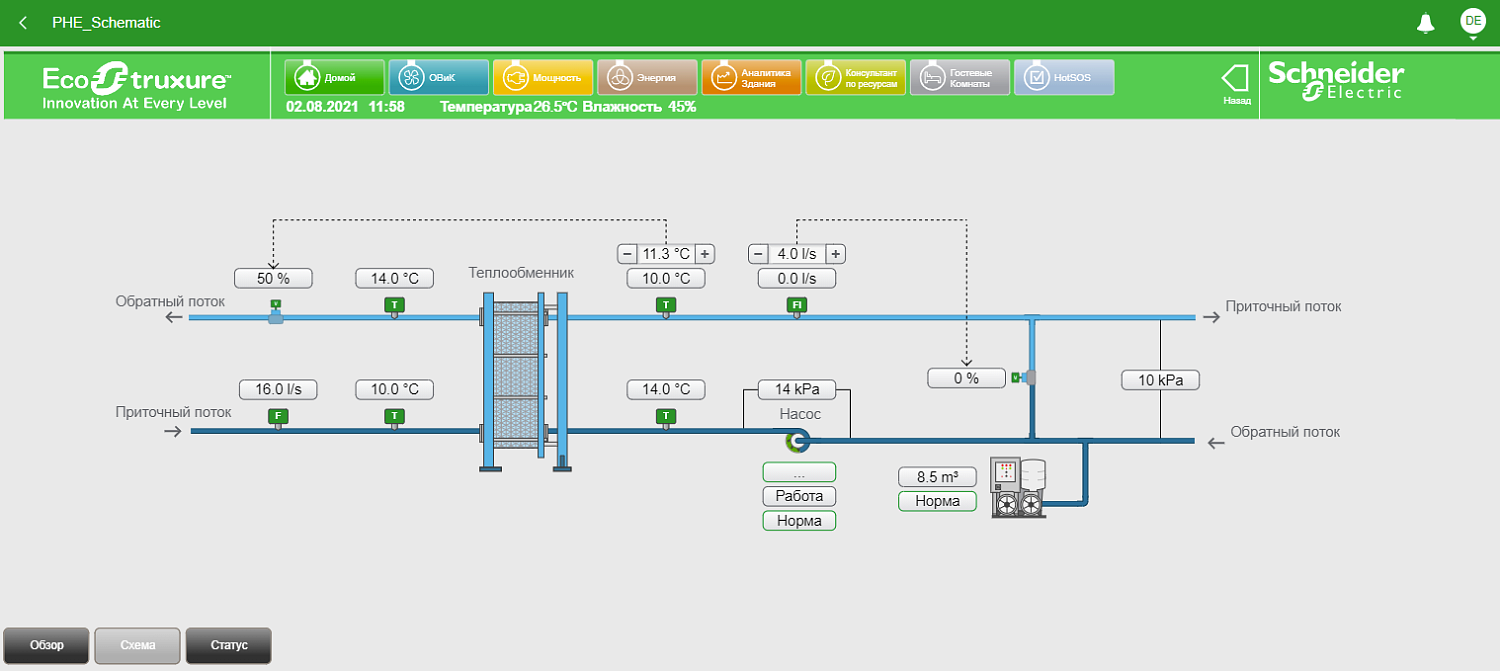The image size is (1500, 671).
Task: Click Норма status under 8.5 m³
Action: (937, 501)
